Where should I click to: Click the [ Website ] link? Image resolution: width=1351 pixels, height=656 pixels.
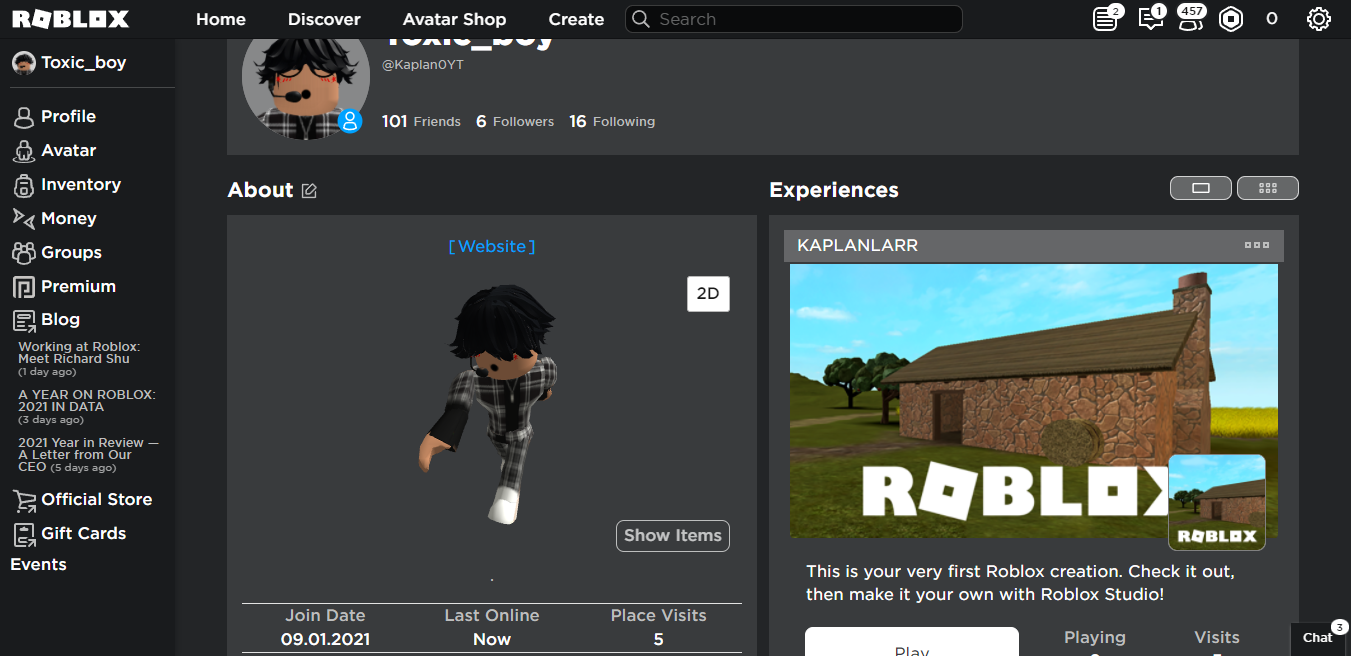[492, 246]
